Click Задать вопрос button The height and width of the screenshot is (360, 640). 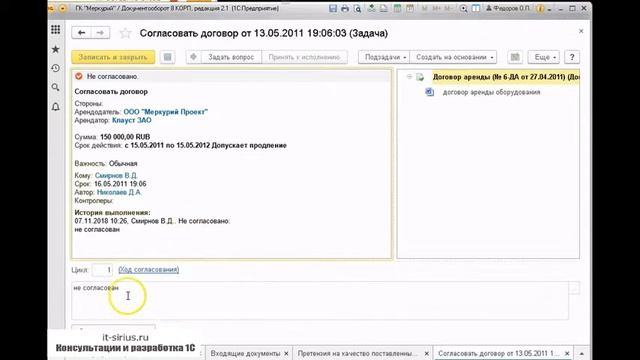pos(231,57)
